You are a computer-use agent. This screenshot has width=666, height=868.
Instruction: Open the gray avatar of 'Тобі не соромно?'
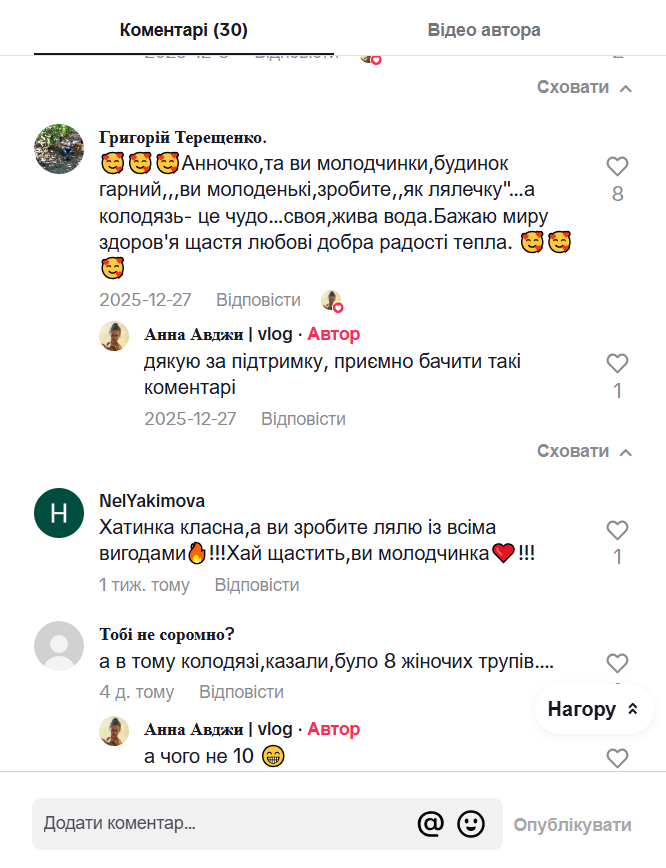point(59,646)
